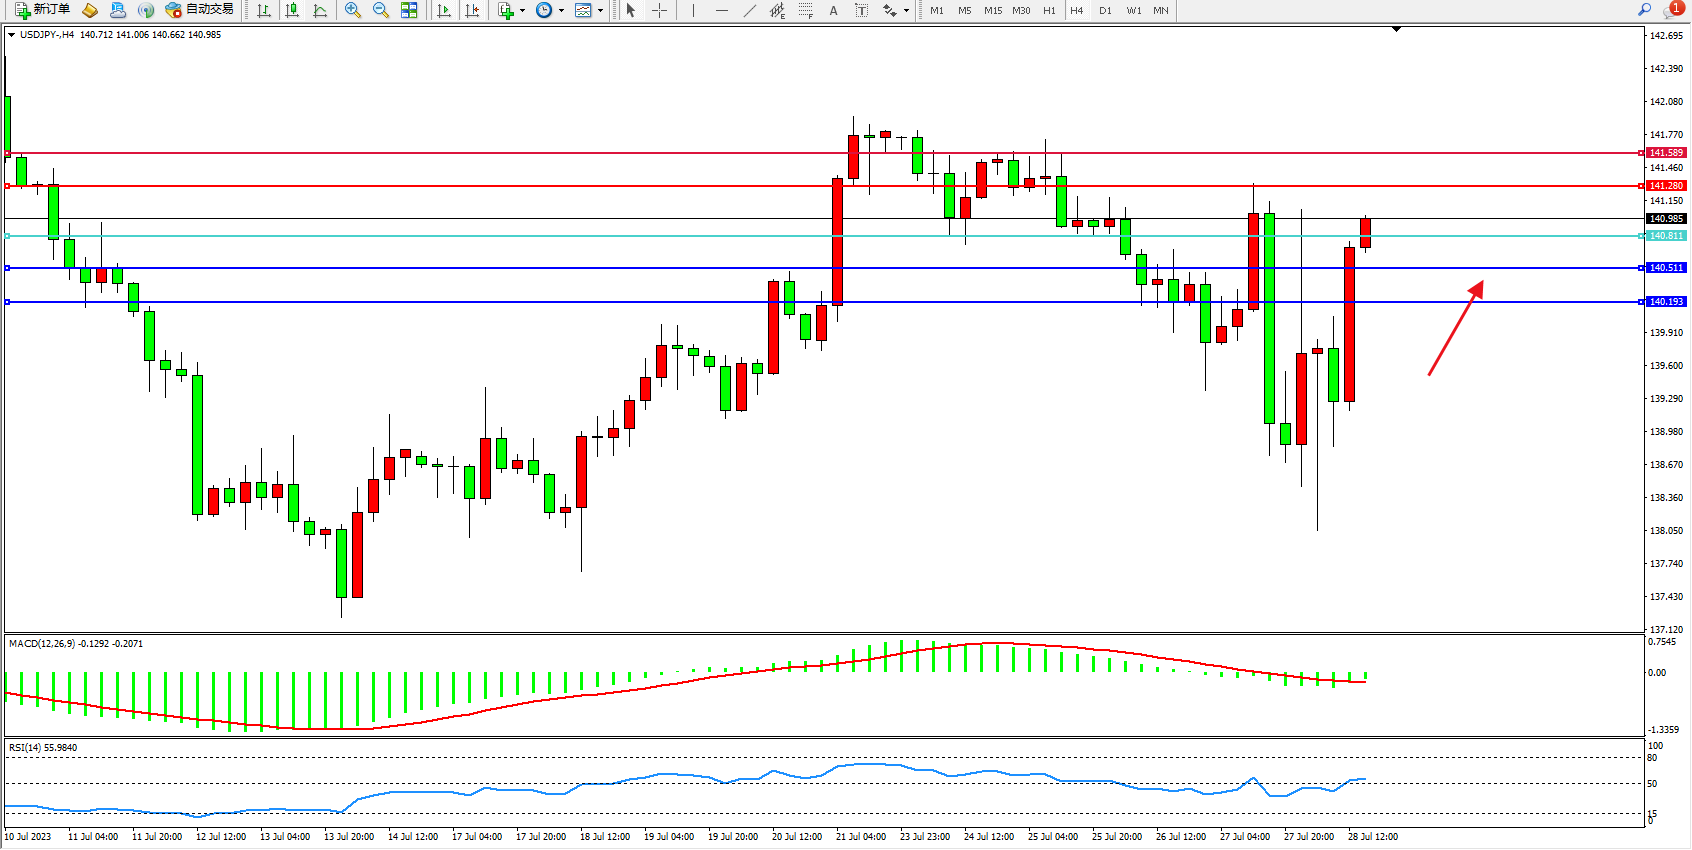Tile chart windows with the grid icon
1692x850 pixels.
[x=409, y=10]
